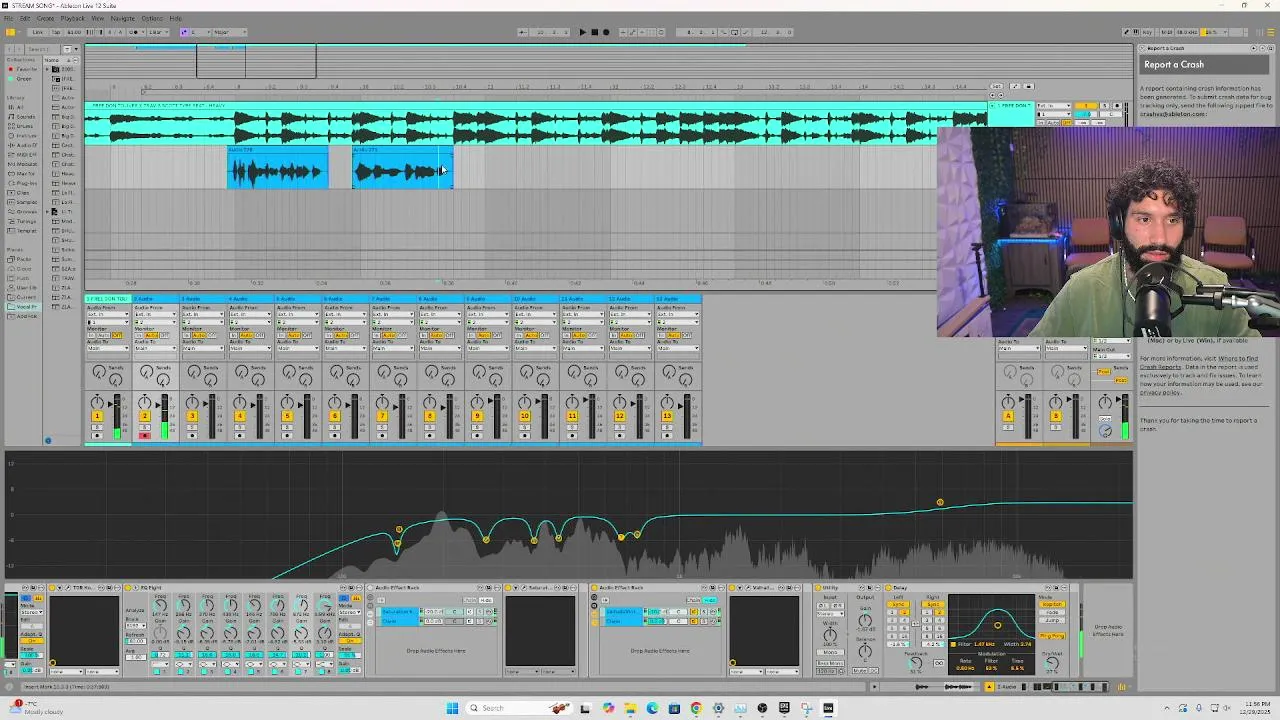The height and width of the screenshot is (720, 1280).
Task: Click the Link button in control bar
Action: tap(37, 32)
